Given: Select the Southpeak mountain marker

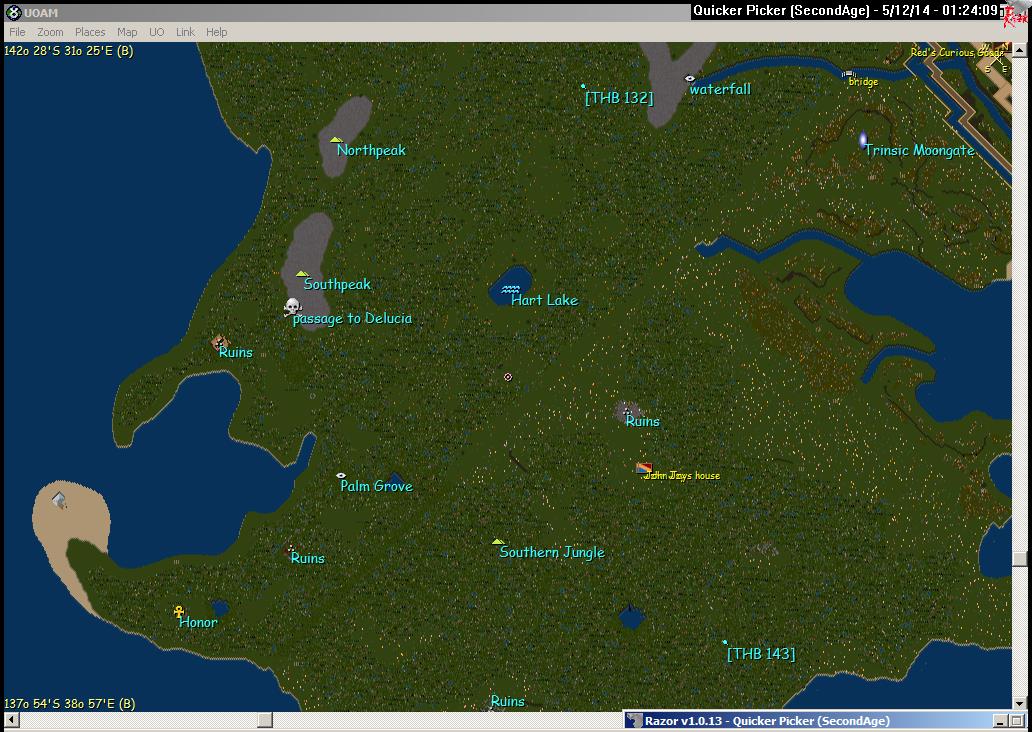Looking at the screenshot, I should [x=301, y=273].
